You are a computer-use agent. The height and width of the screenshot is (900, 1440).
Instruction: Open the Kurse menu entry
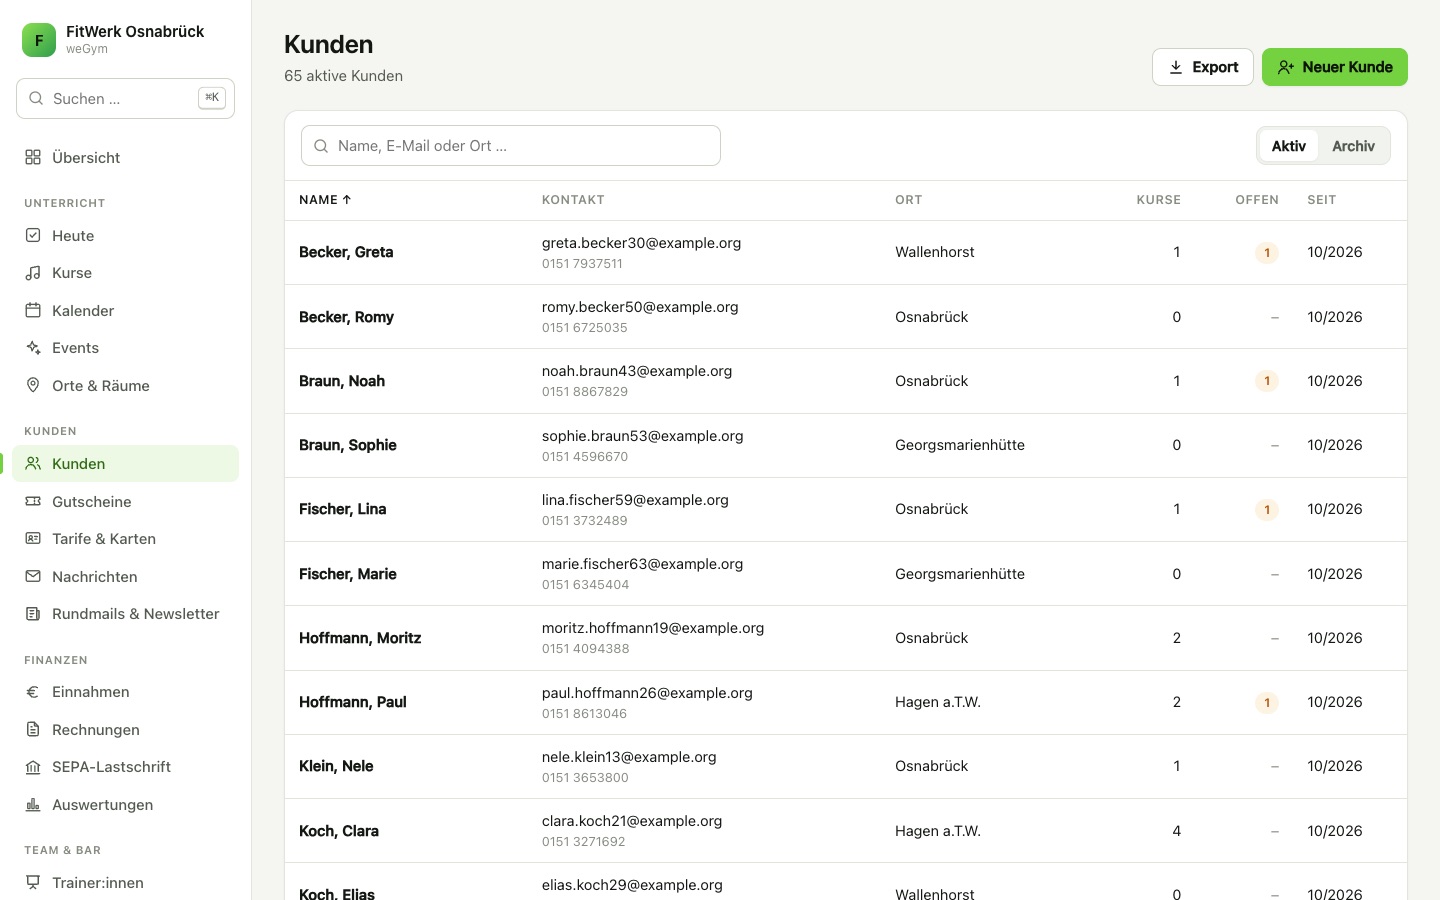click(125, 273)
